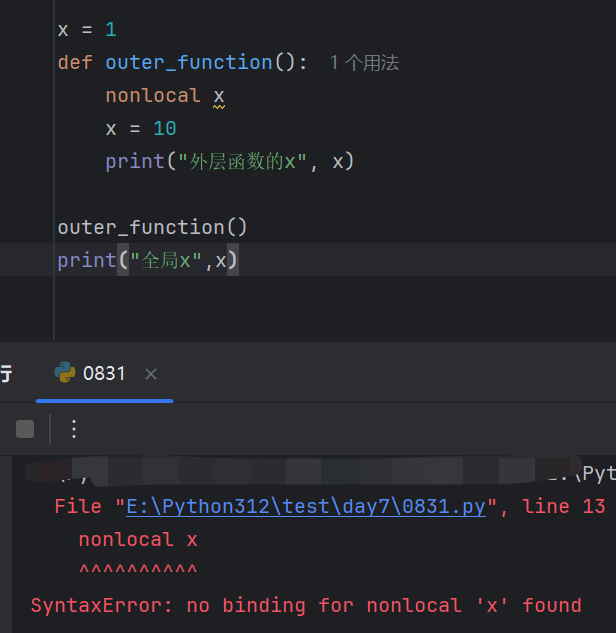Image resolution: width=616 pixels, height=633 pixels.
Task: Close the 0831 run tab
Action: (151, 374)
